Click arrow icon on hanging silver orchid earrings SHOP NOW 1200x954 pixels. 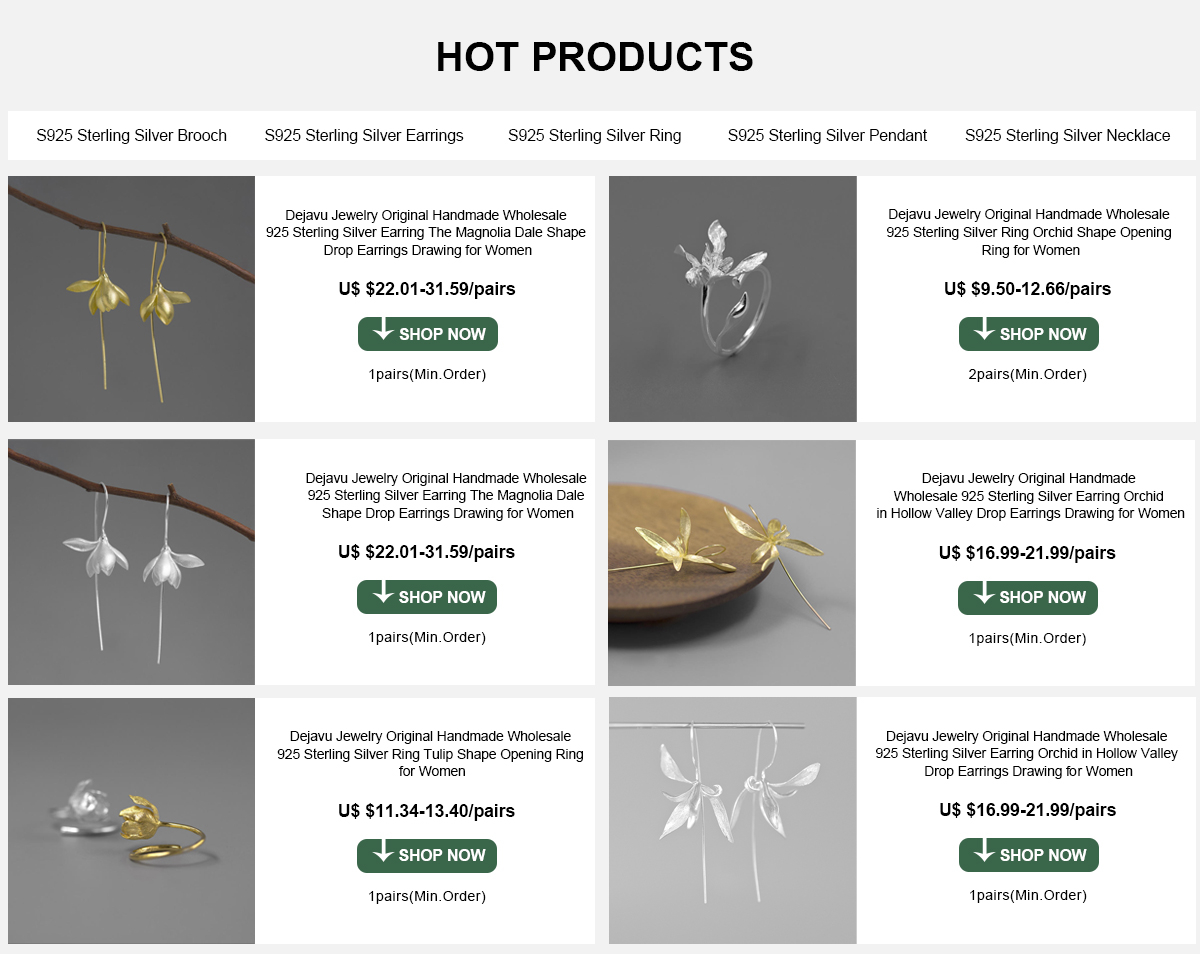coord(985,852)
